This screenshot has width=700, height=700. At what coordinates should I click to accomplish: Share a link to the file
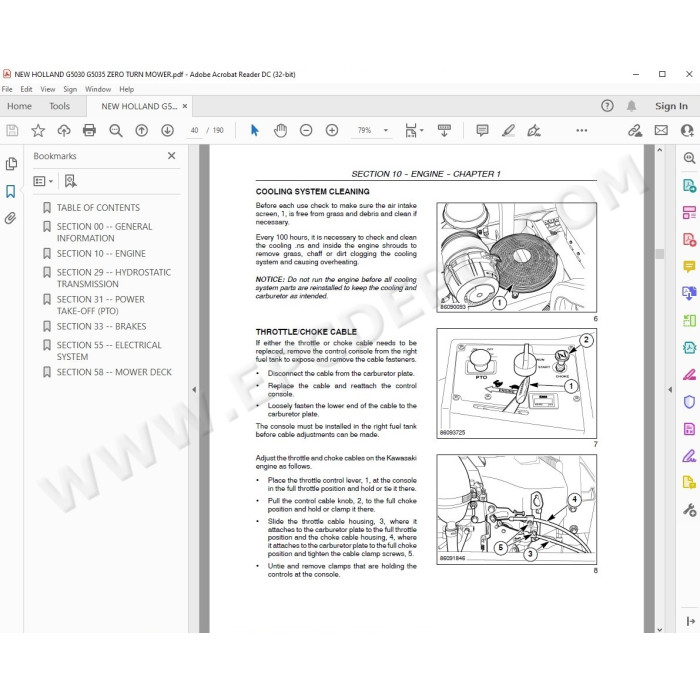coord(635,130)
